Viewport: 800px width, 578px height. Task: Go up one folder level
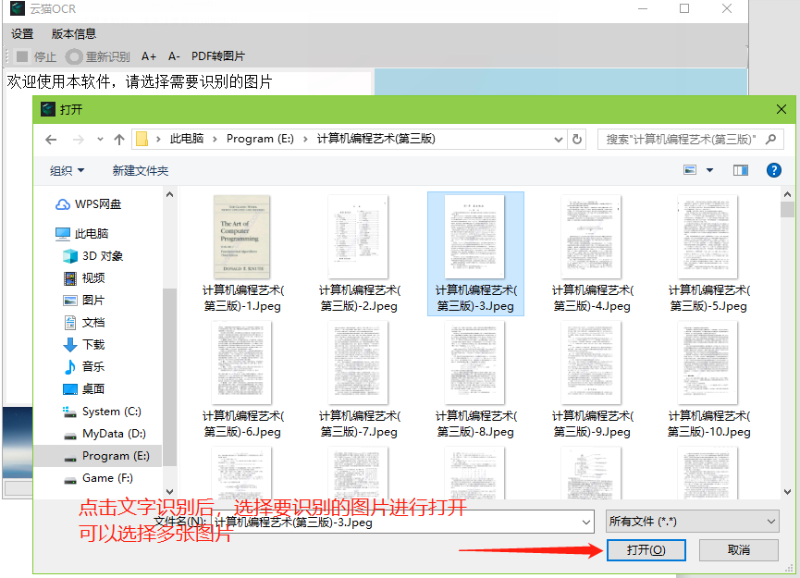pos(119,139)
